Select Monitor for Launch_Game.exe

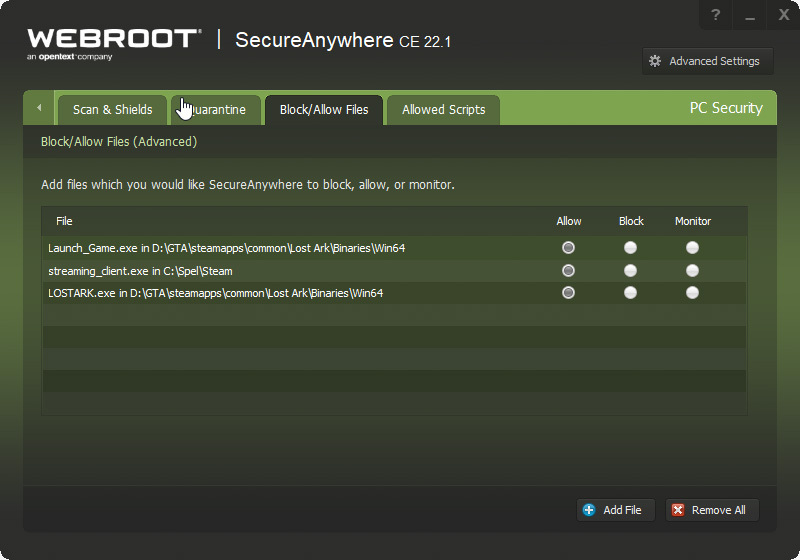point(692,248)
